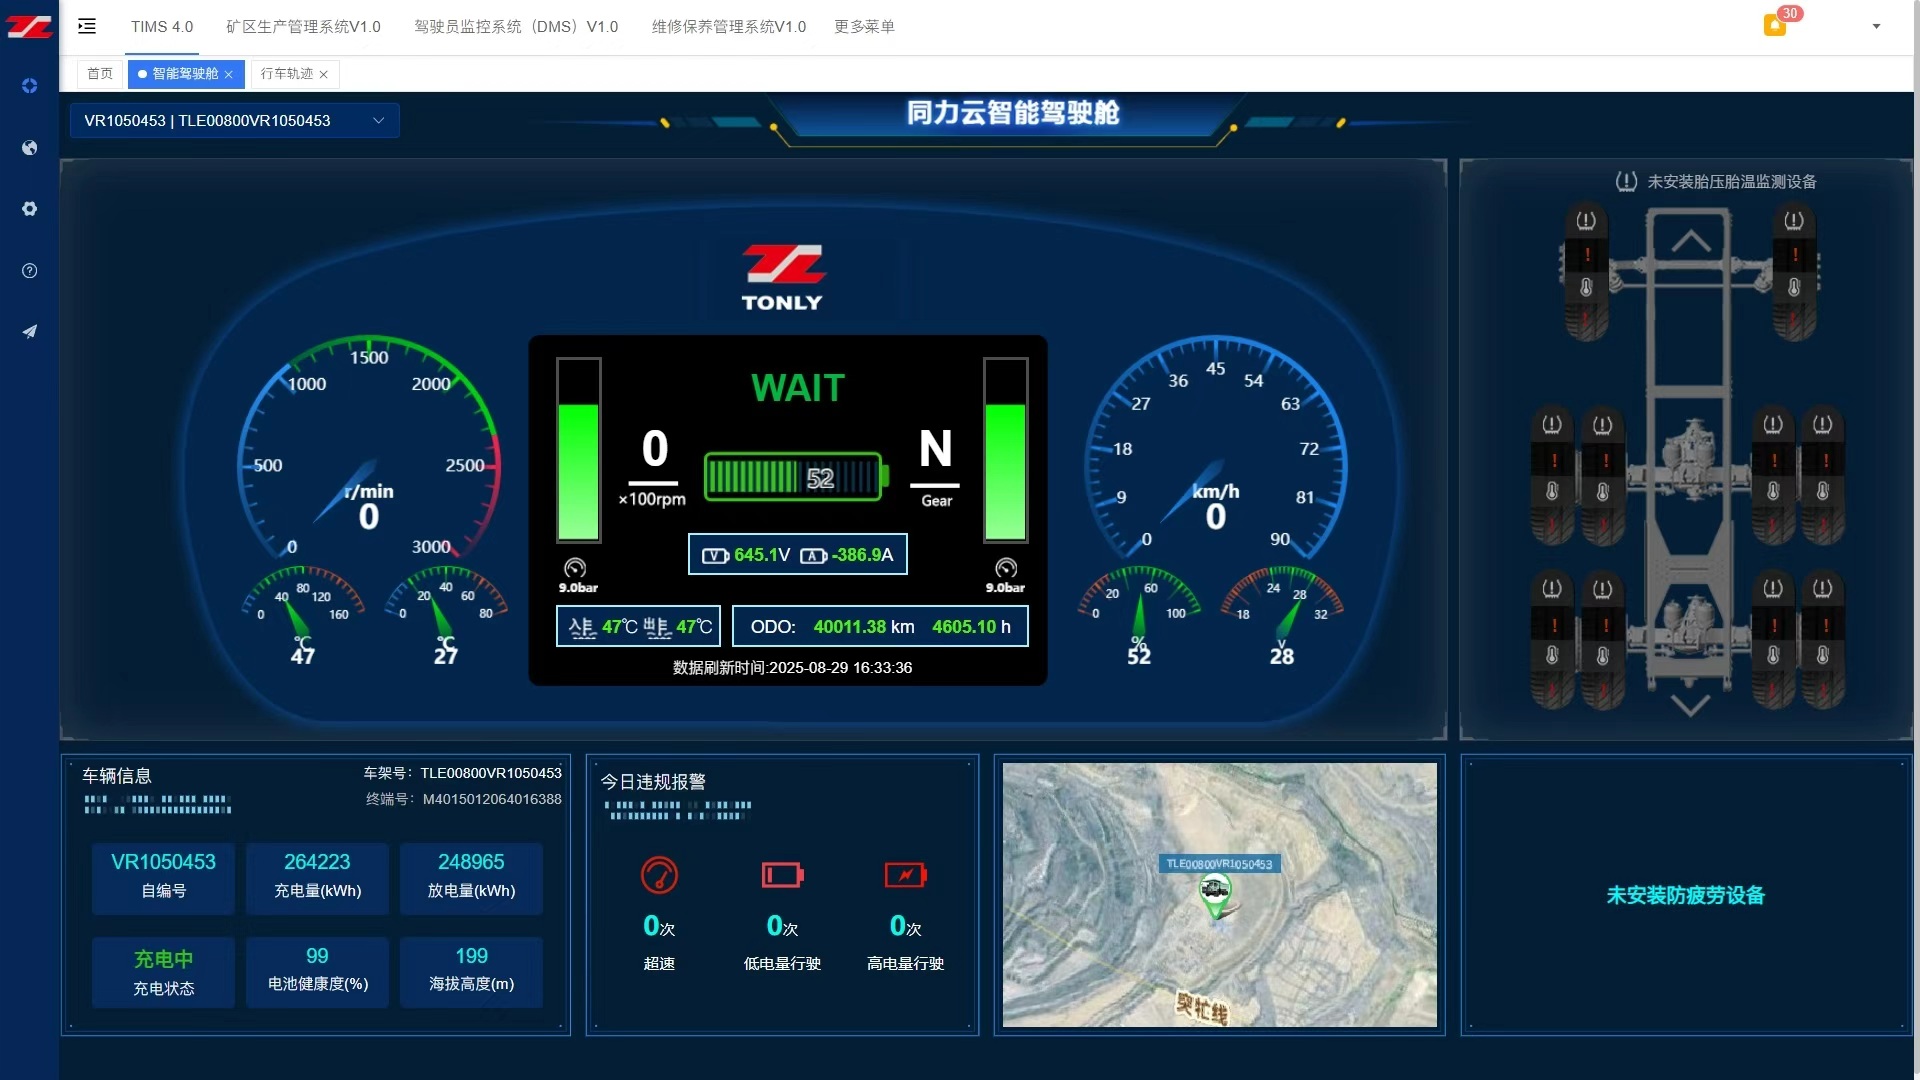Screen dimensions: 1920x1080
Task: Click the 高电量行驶 battery icon
Action: (x=905, y=875)
